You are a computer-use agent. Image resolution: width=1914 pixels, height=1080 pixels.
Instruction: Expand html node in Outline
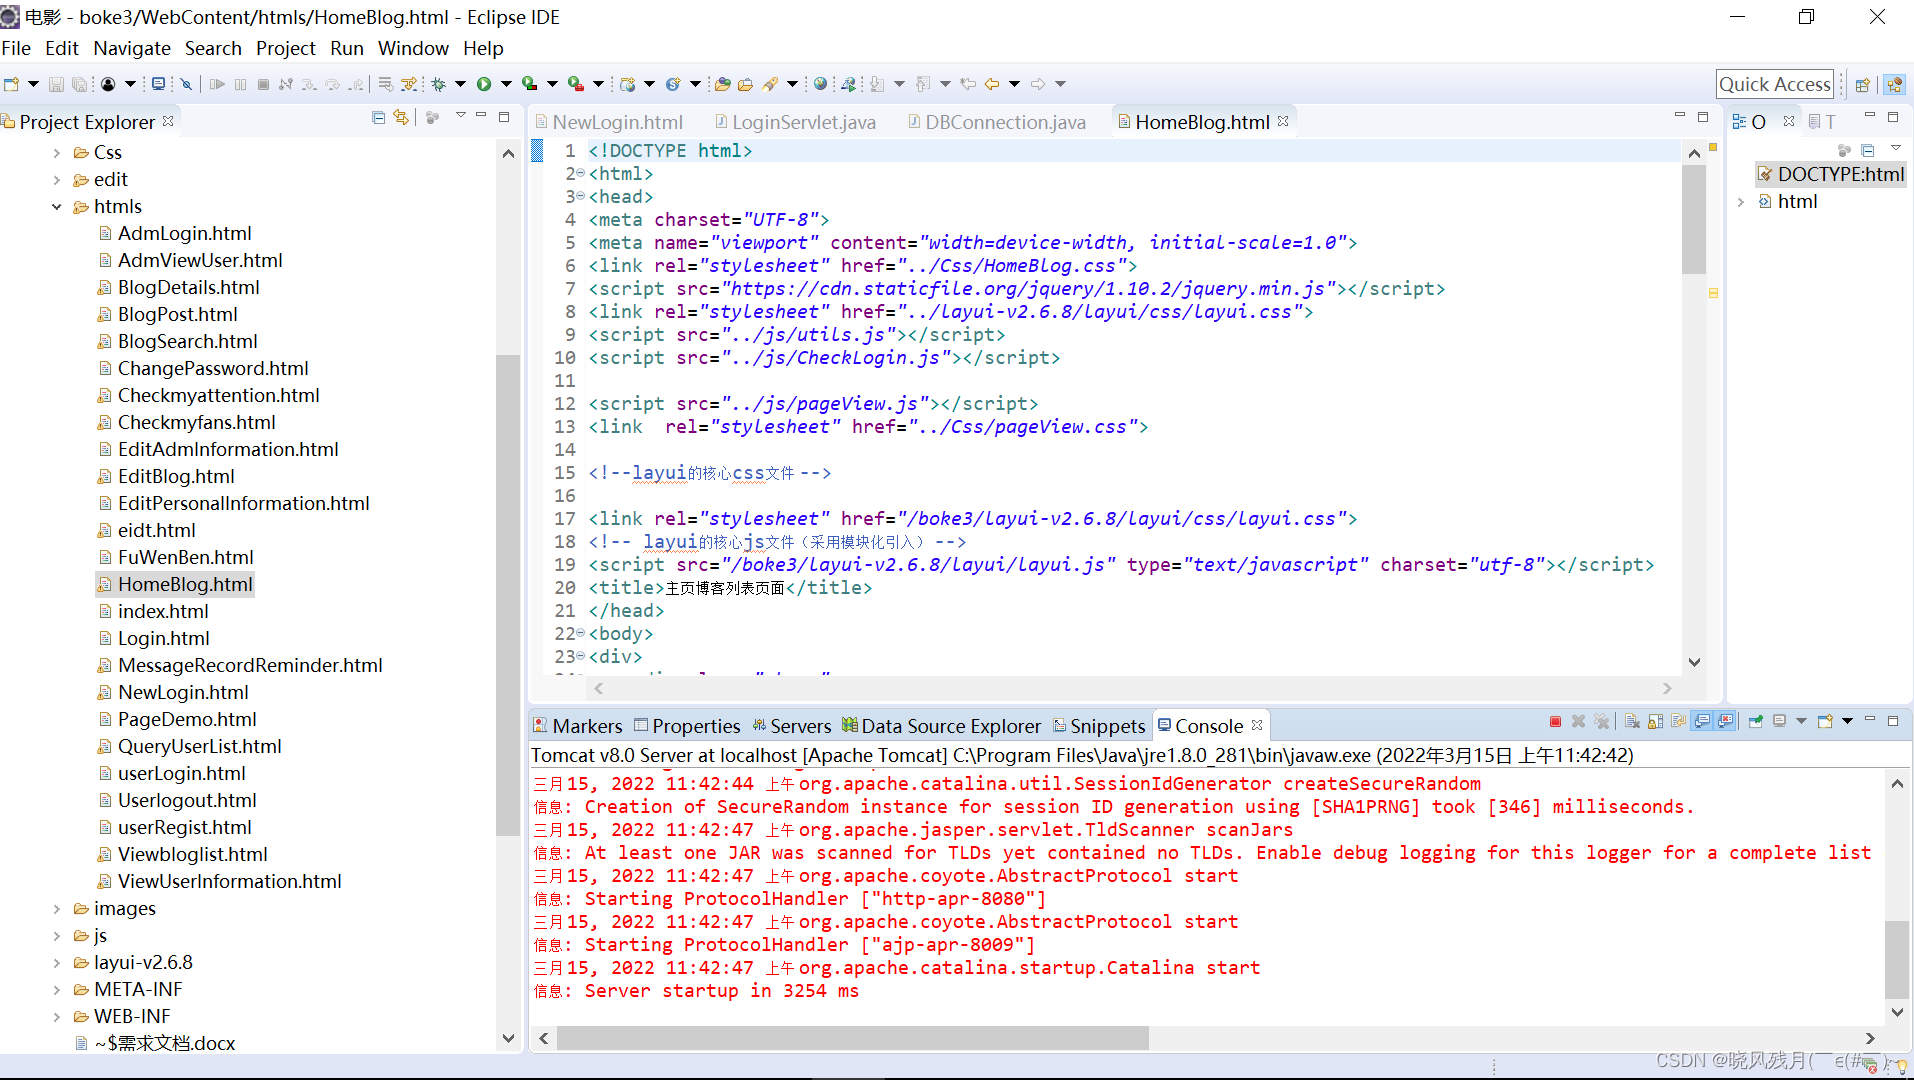[1741, 202]
